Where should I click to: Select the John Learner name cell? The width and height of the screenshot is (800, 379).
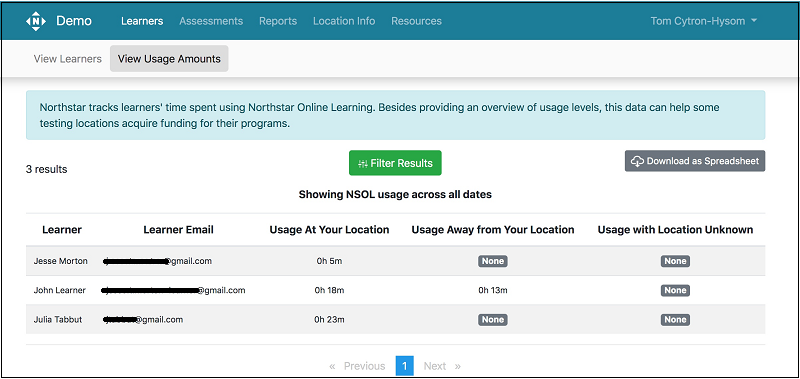point(60,290)
